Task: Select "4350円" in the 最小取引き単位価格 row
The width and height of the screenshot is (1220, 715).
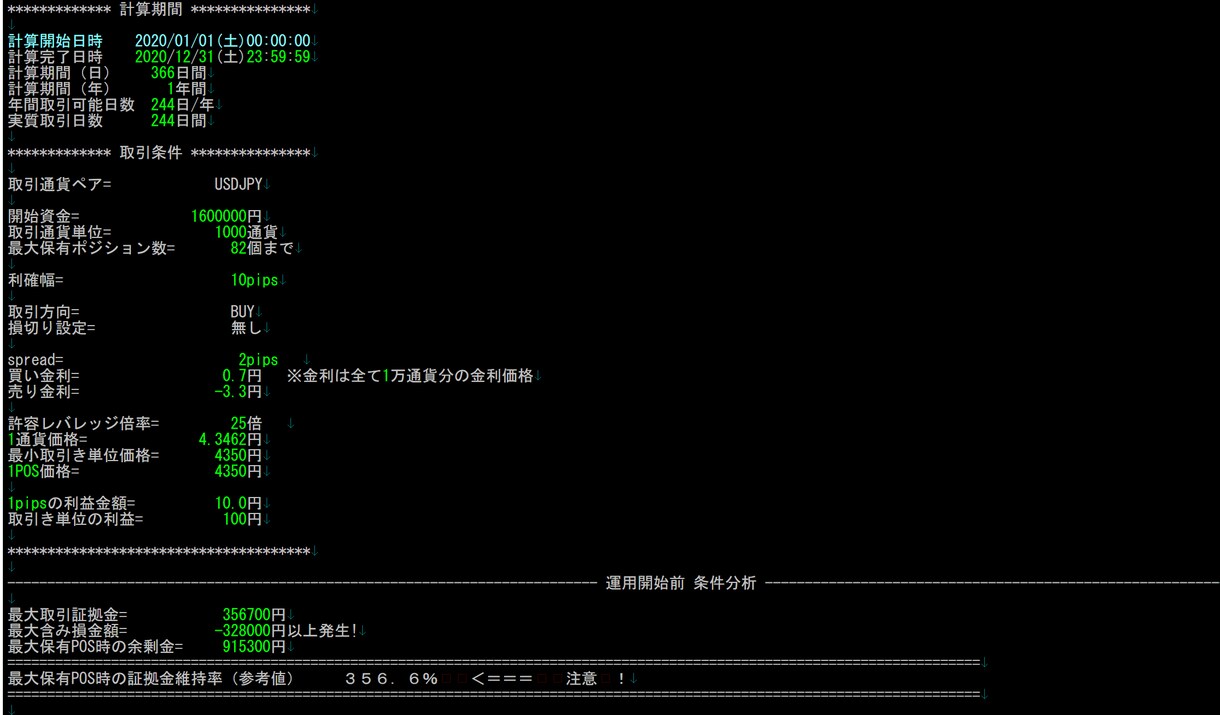Action: [239, 457]
